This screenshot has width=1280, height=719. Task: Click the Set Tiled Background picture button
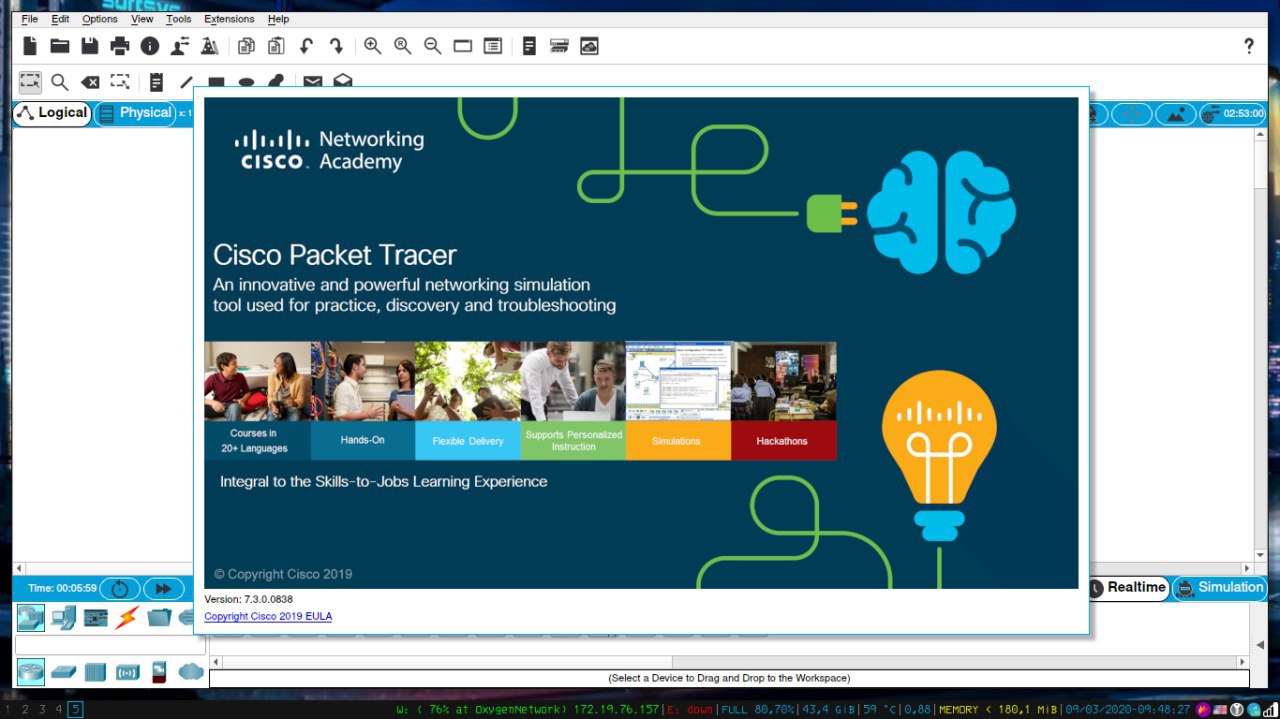[x=1176, y=114]
